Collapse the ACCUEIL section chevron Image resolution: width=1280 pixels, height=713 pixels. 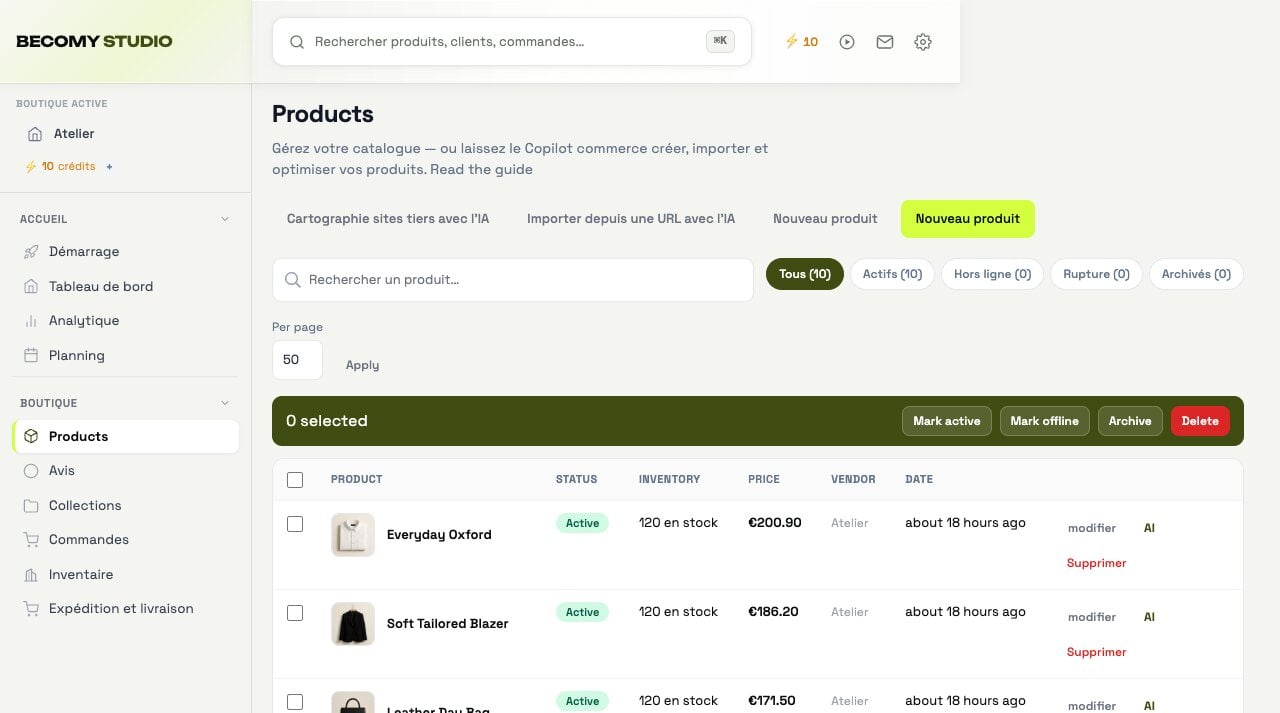click(x=225, y=219)
